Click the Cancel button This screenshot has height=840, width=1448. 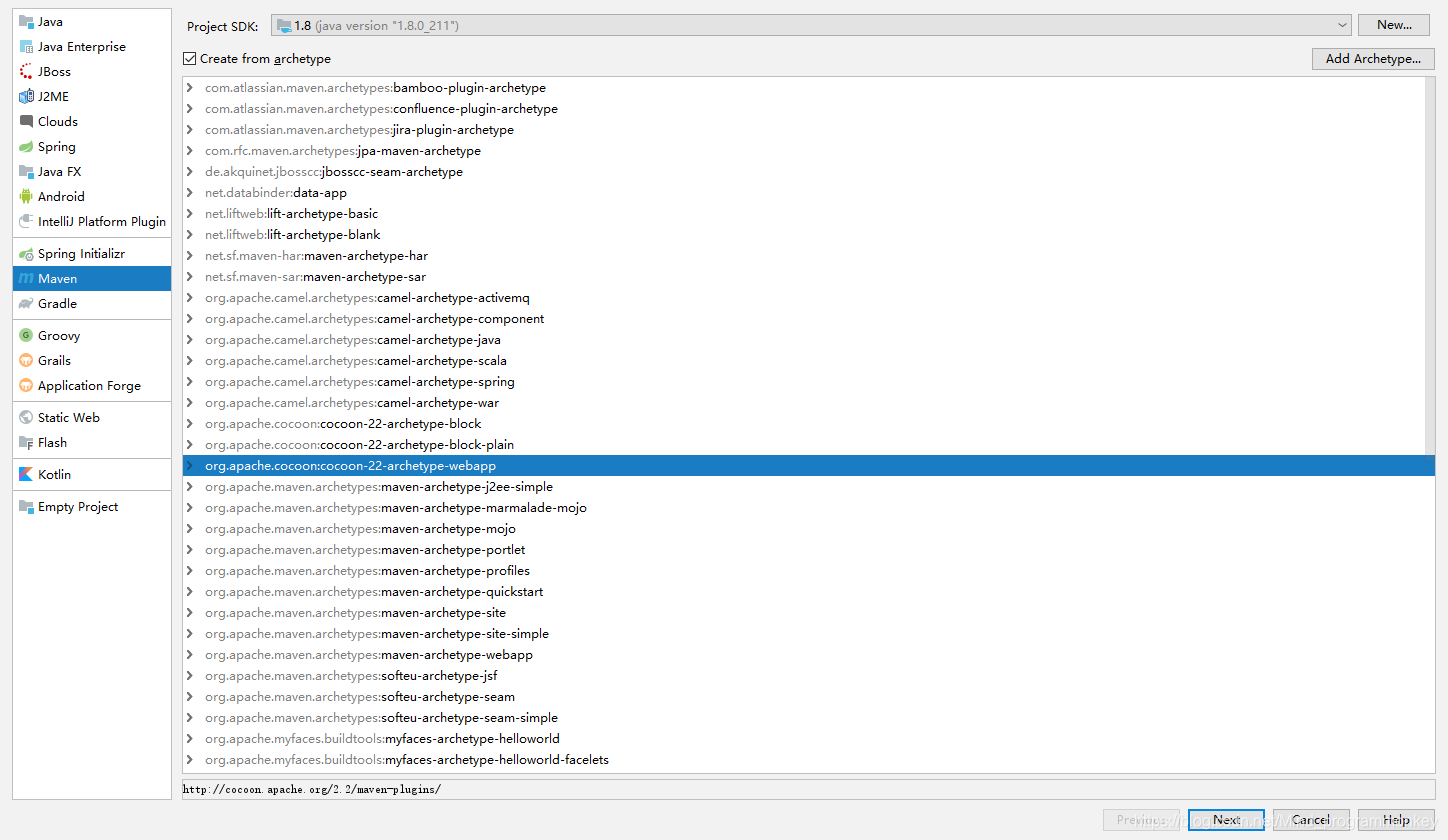(x=1311, y=820)
